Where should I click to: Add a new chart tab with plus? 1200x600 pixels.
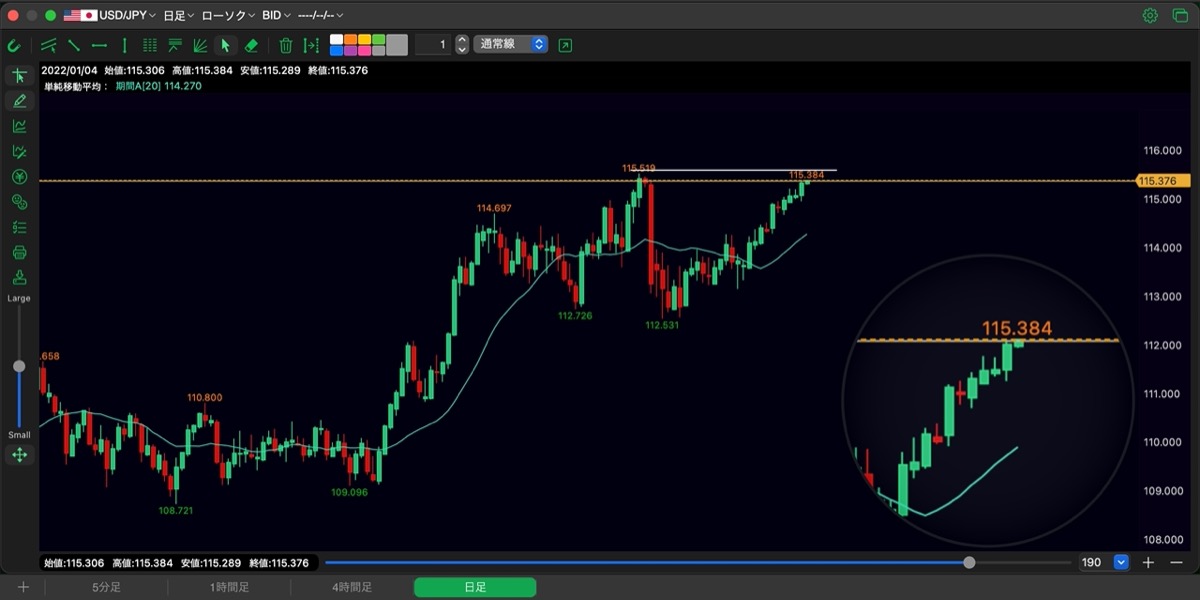click(23, 588)
